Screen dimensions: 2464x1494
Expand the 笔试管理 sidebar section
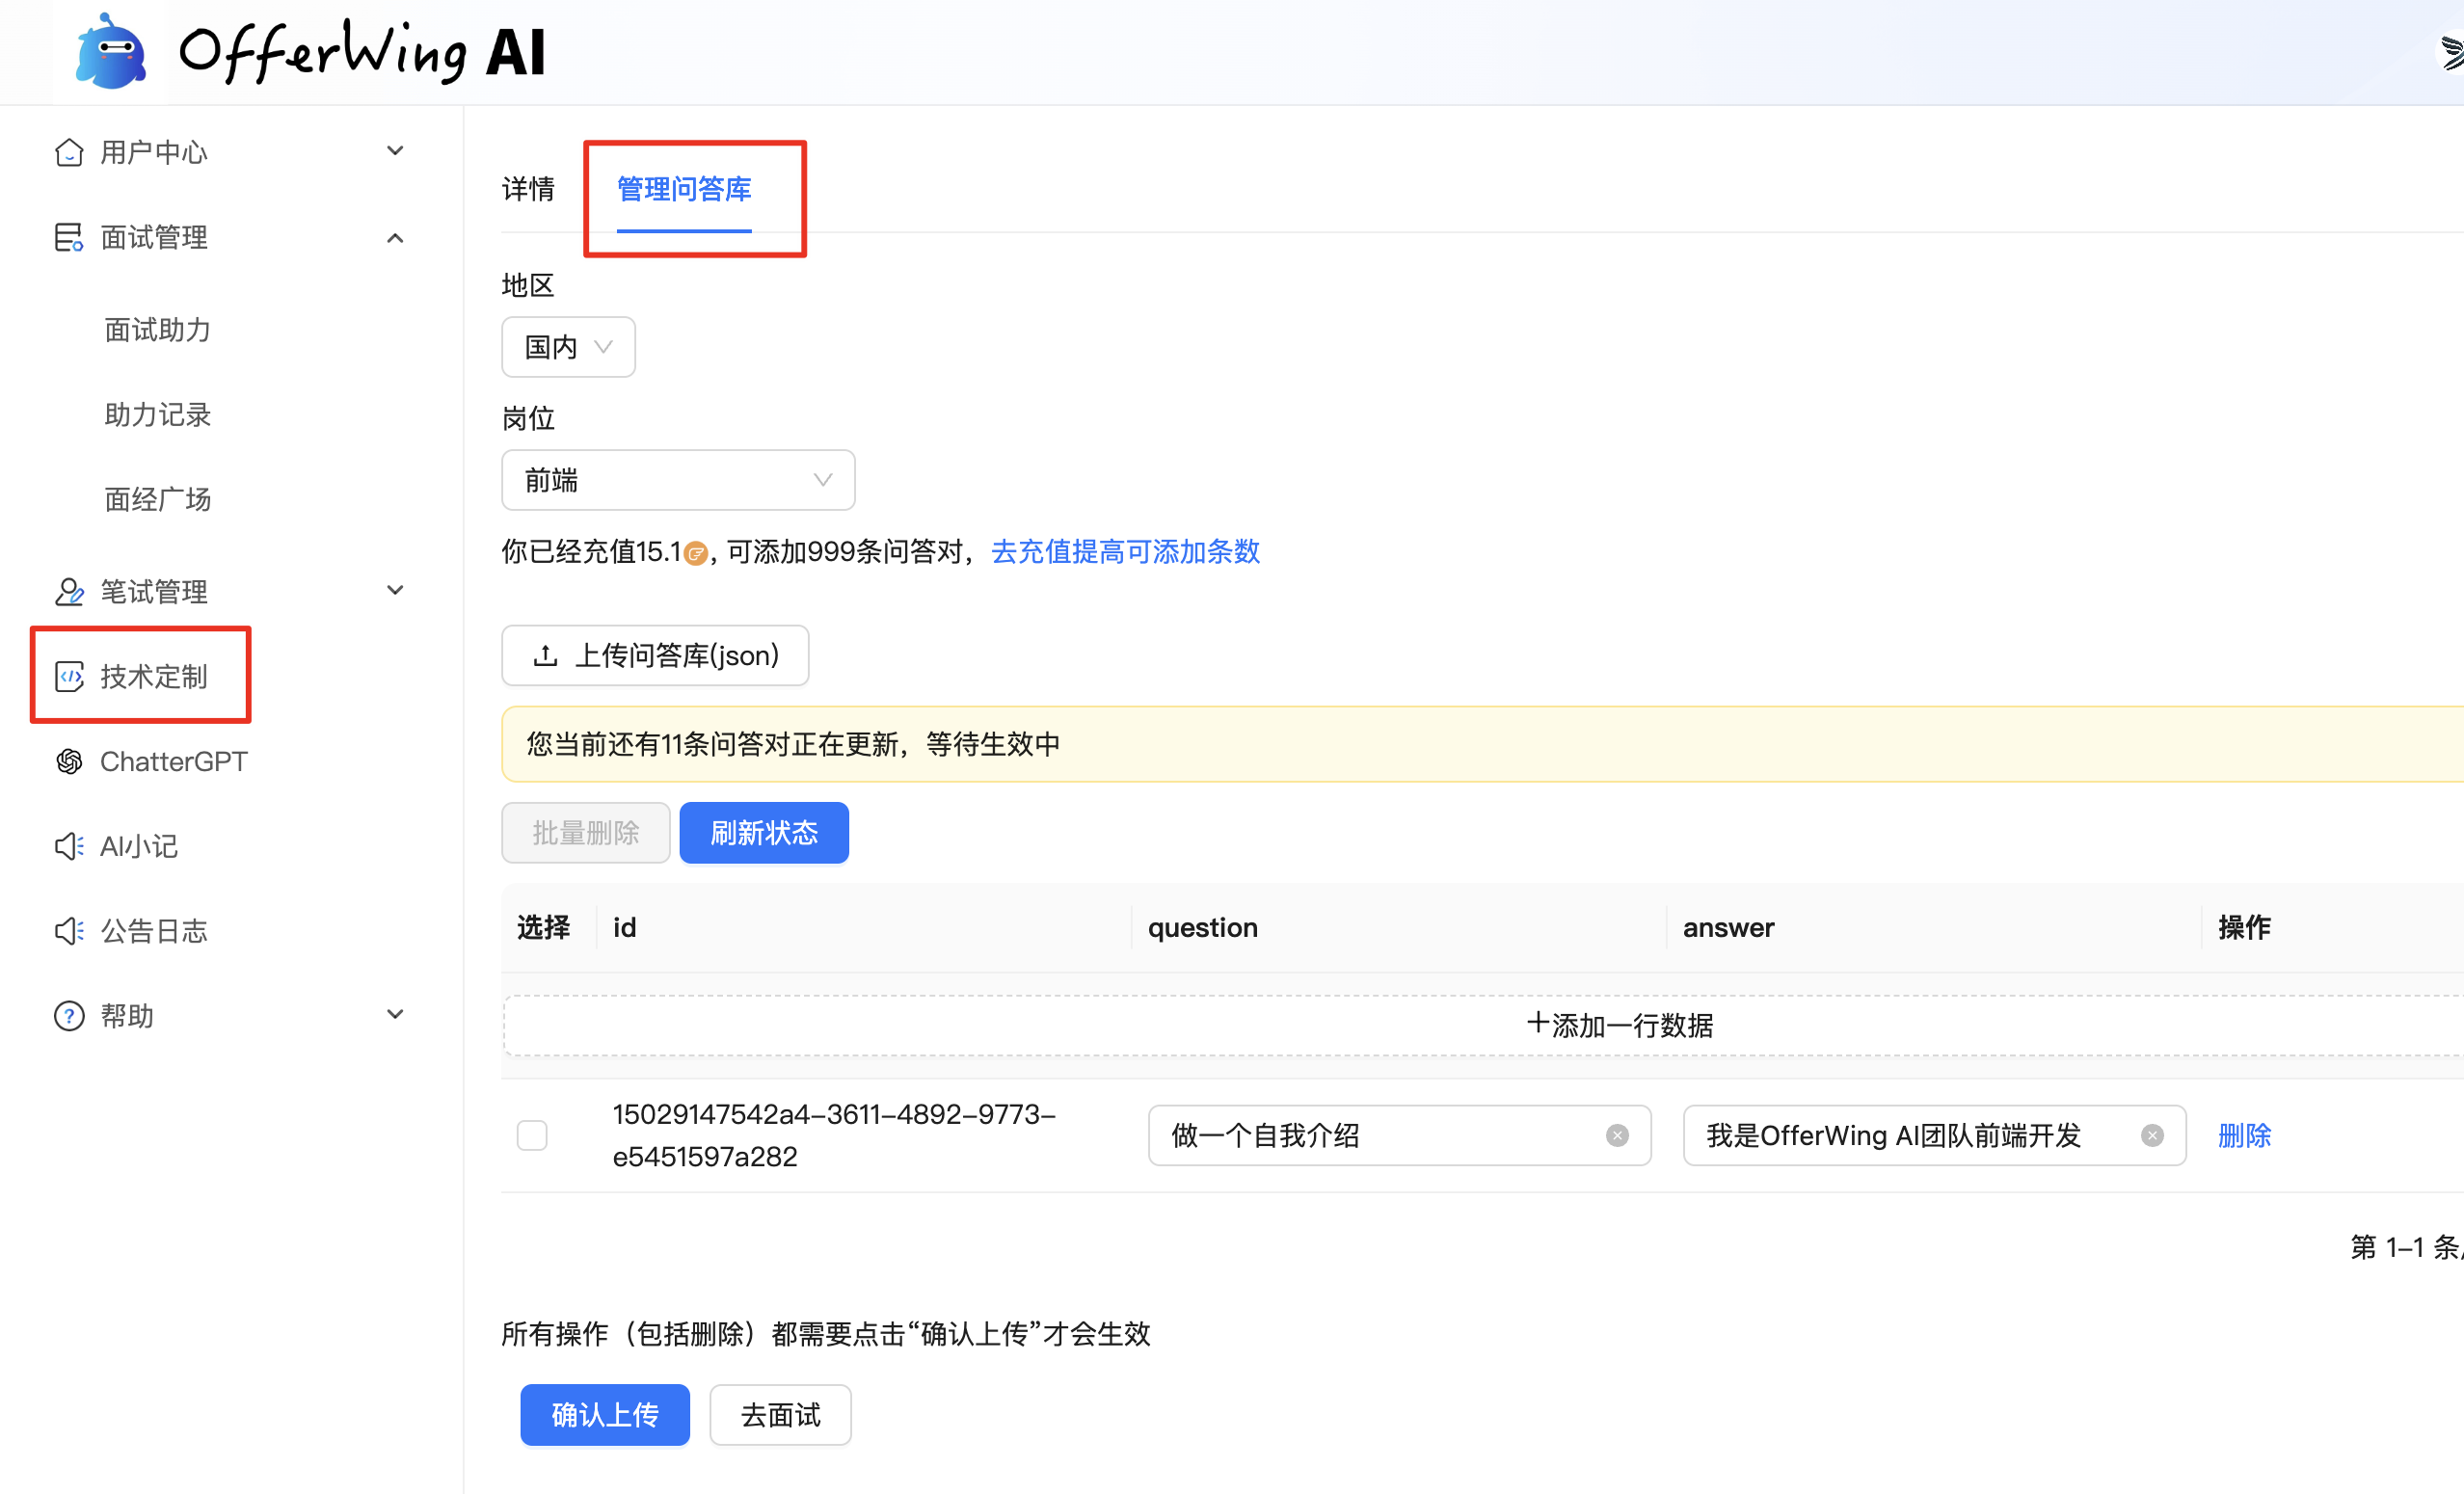point(395,591)
